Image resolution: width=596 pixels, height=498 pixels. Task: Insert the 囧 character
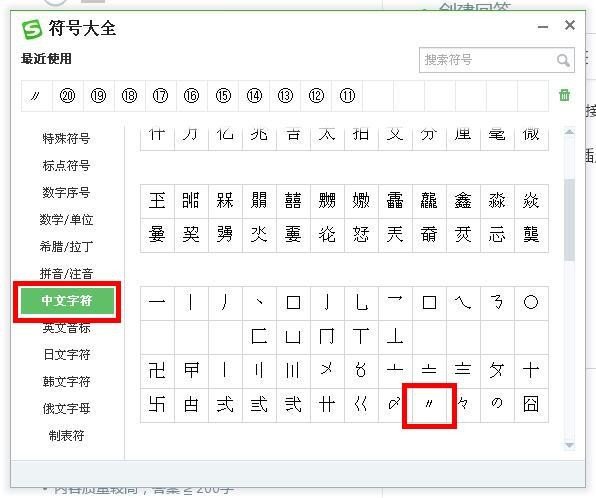[531, 405]
